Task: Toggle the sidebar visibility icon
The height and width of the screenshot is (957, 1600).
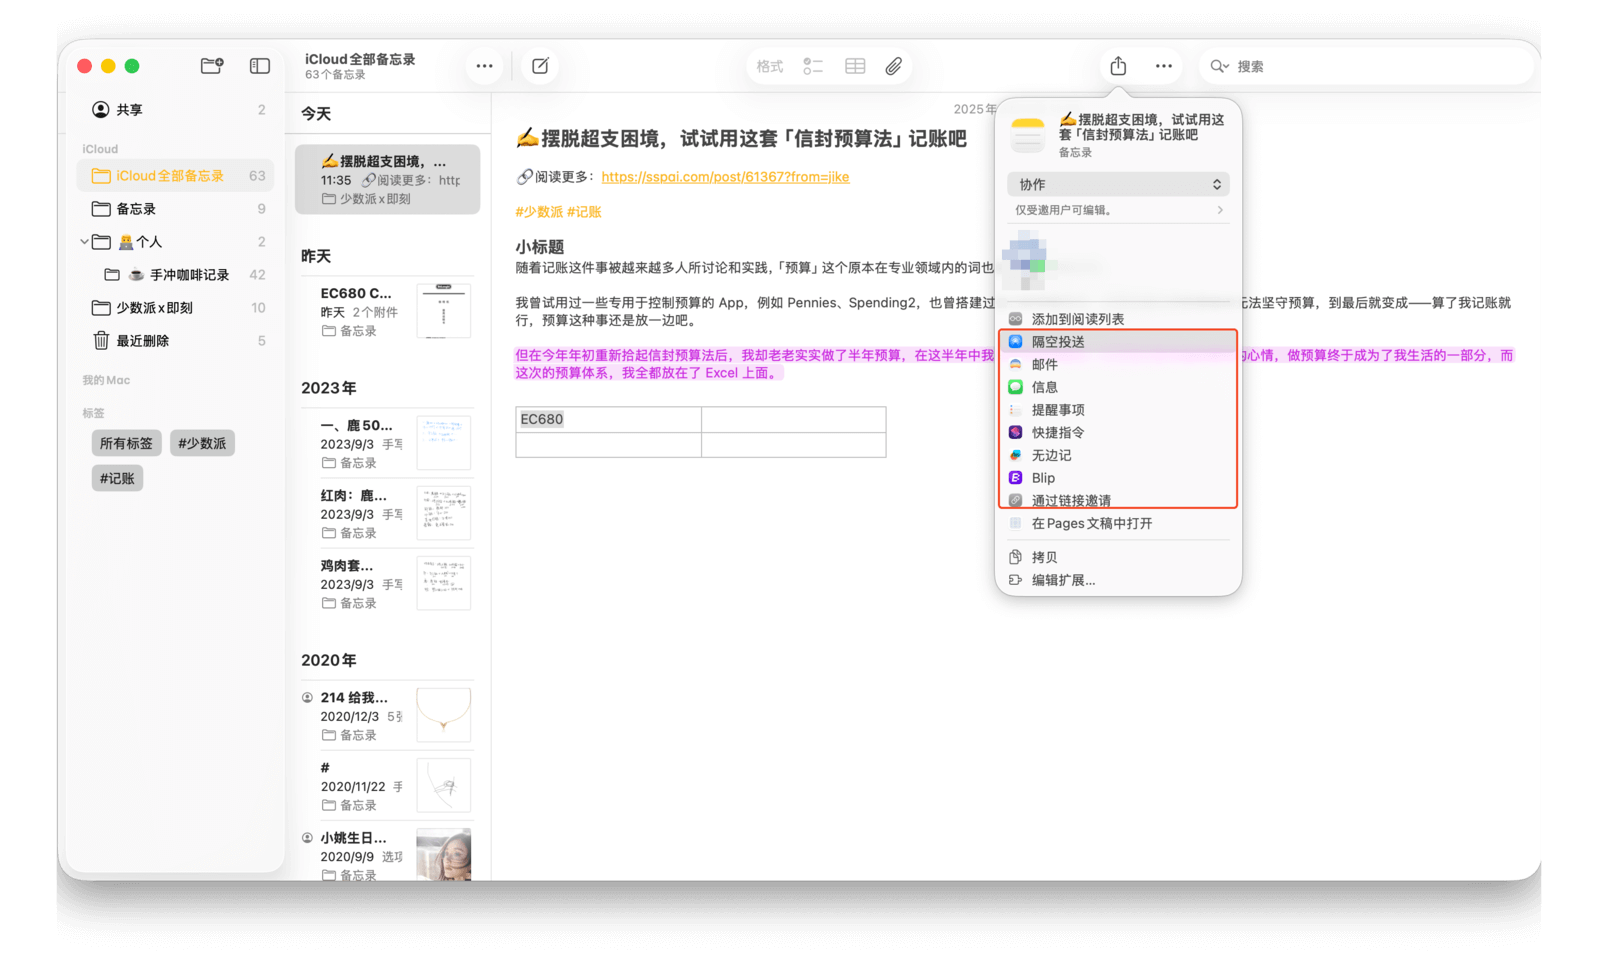Action: [260, 66]
